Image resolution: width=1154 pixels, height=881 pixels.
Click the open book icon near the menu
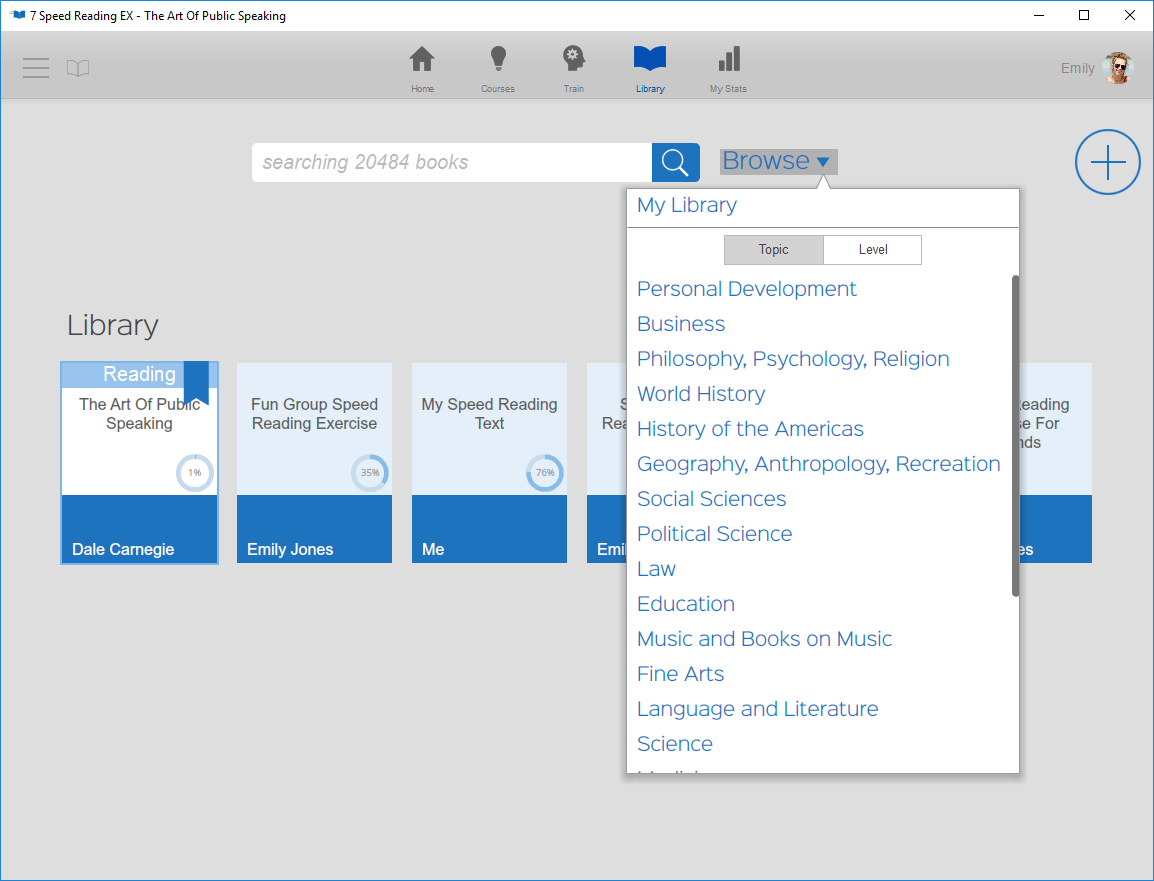[x=78, y=68]
